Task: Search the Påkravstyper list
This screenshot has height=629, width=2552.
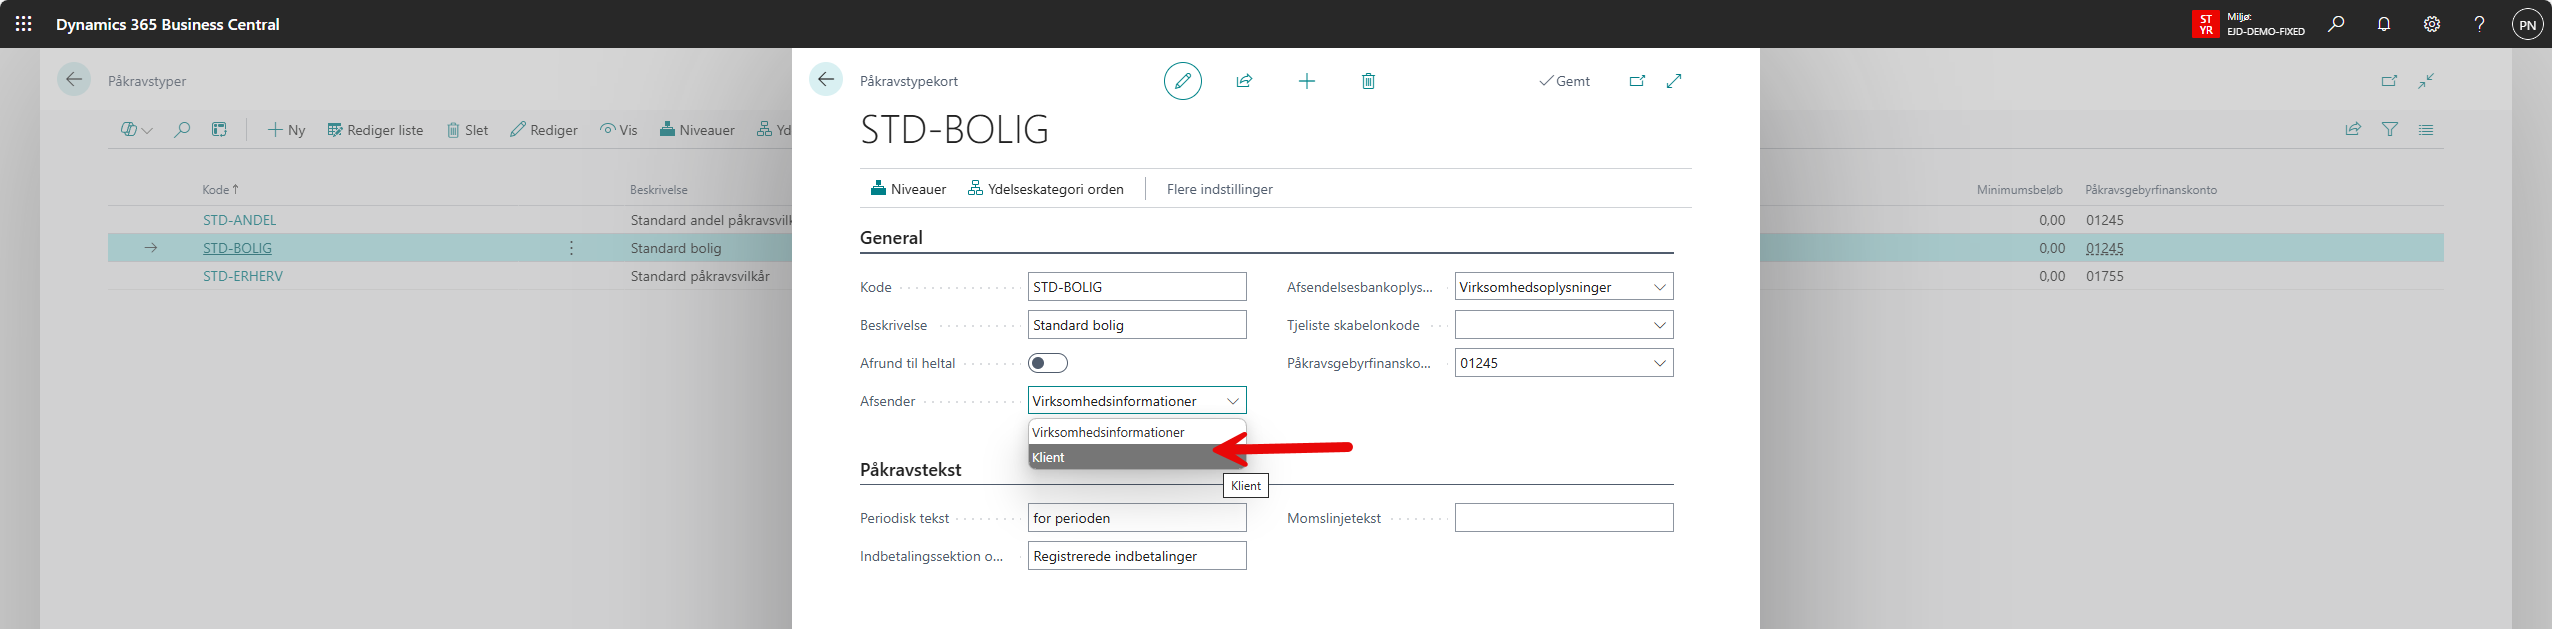Action: coord(182,130)
